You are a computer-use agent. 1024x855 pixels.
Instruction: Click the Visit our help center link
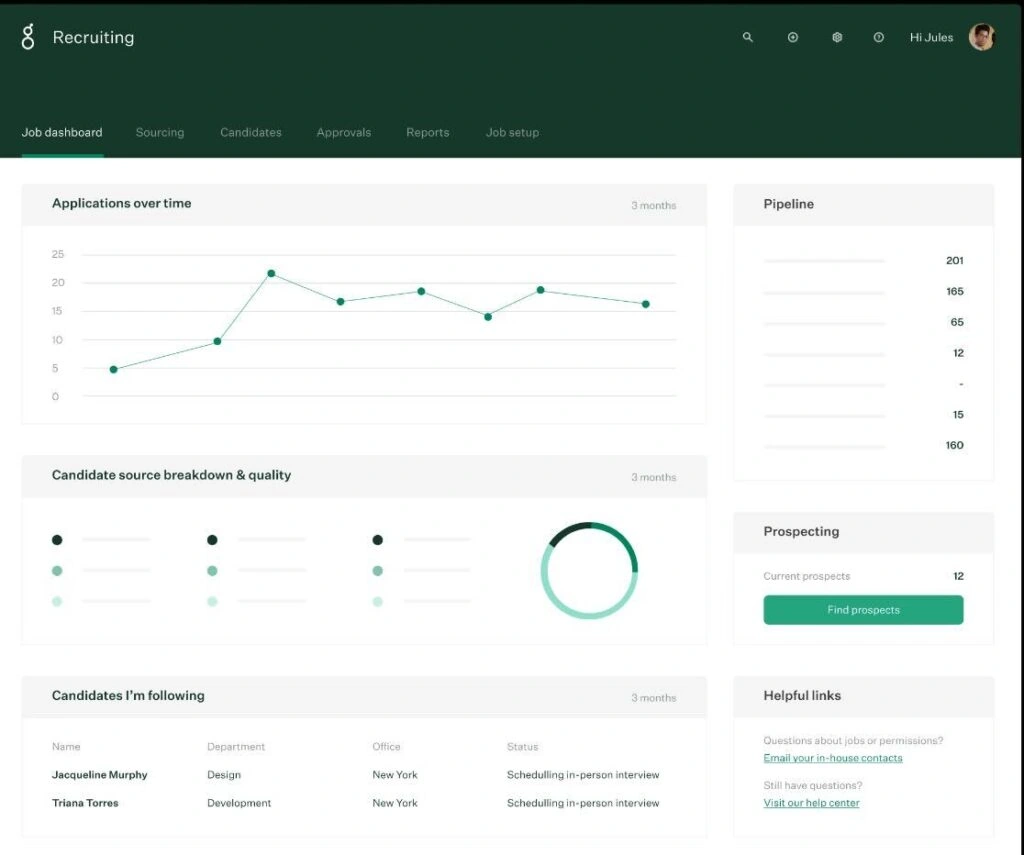[810, 802]
